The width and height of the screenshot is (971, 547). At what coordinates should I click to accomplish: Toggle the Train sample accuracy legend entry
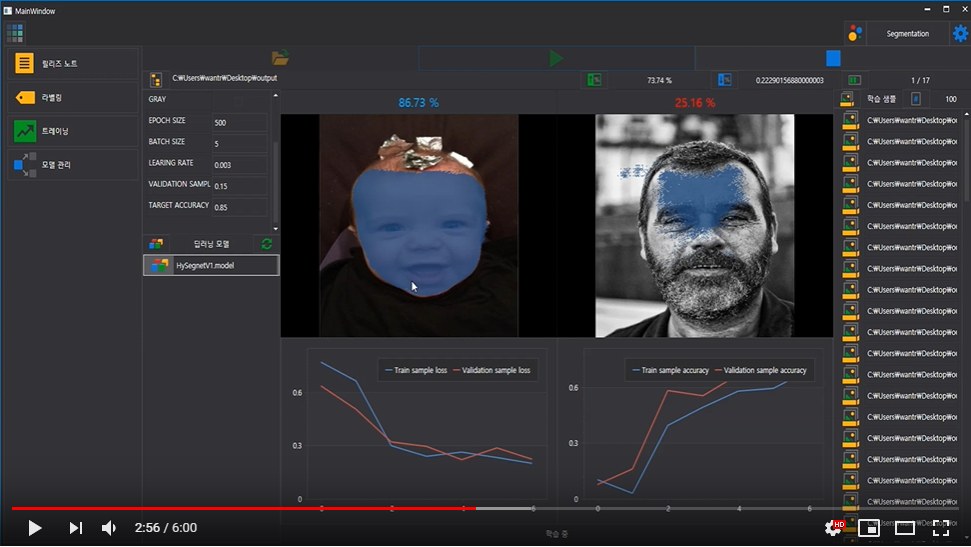[671, 370]
